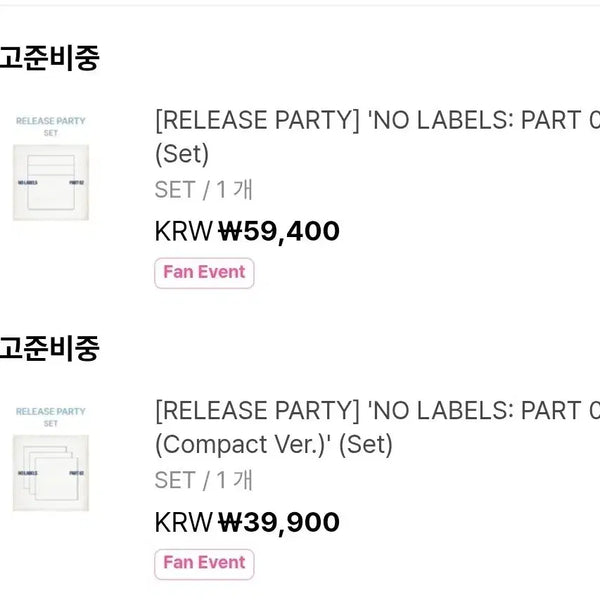Click the stacked album cover in the second thumbnail
Image resolution: width=600 pixels, height=600 pixels.
[51, 473]
